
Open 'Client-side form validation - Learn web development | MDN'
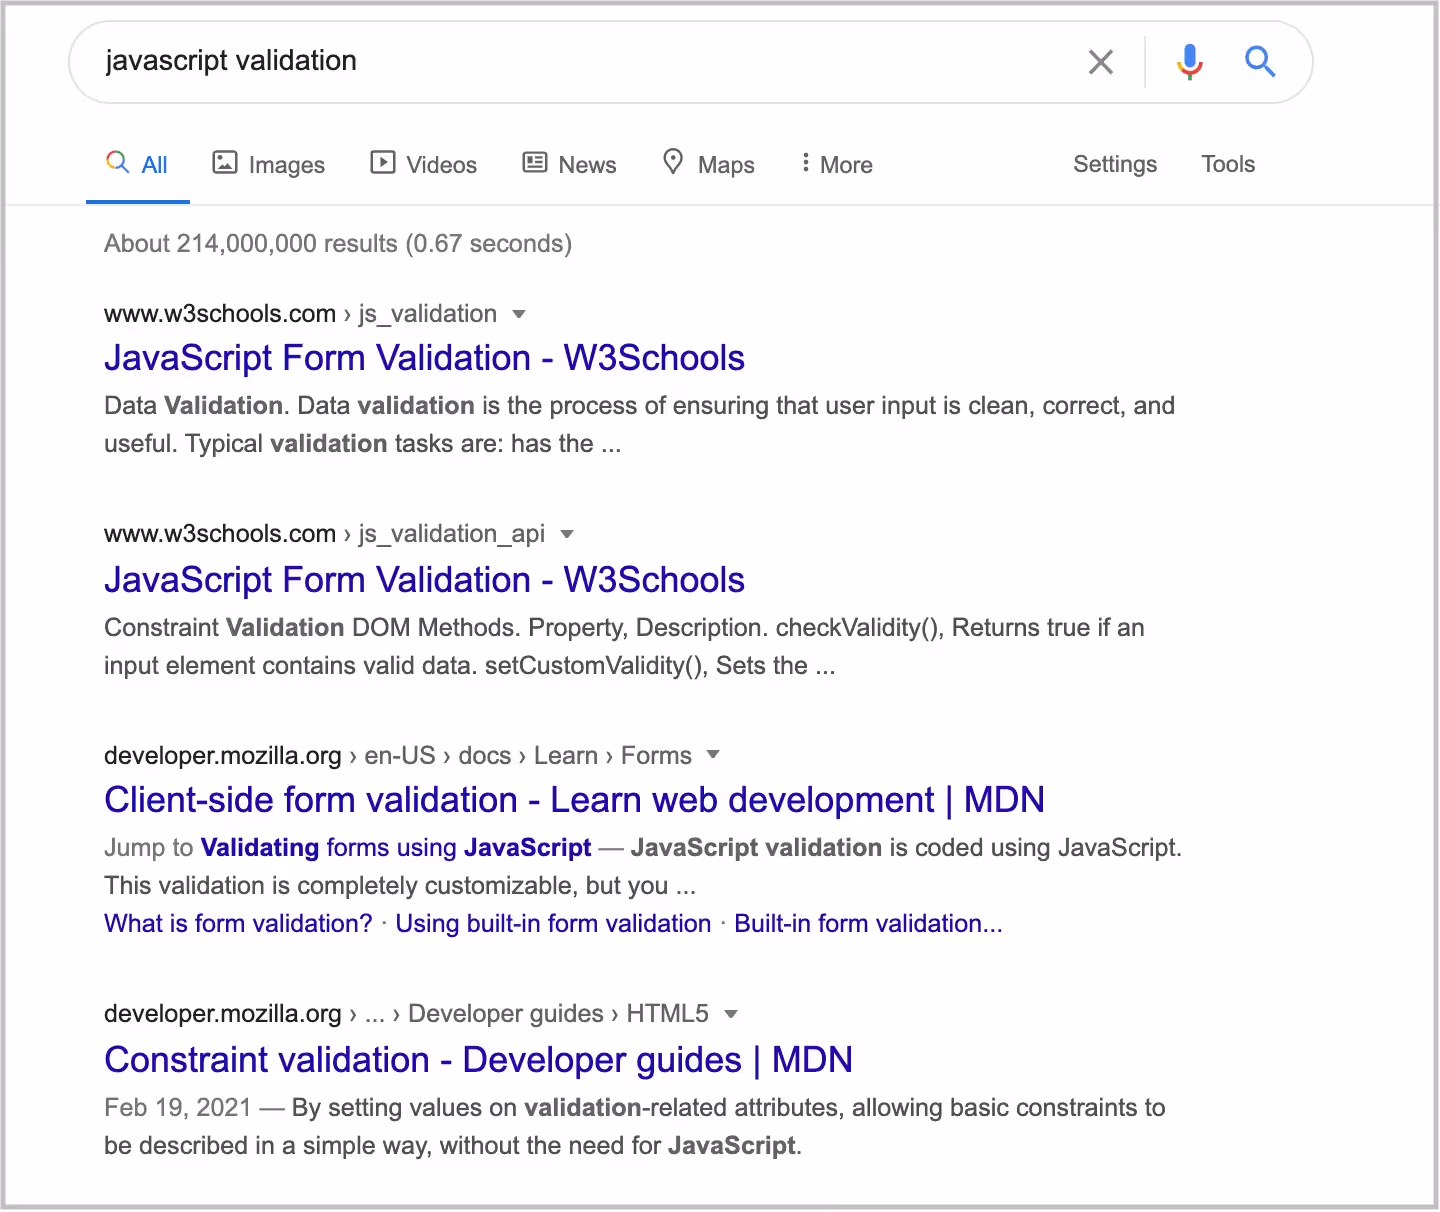(574, 800)
